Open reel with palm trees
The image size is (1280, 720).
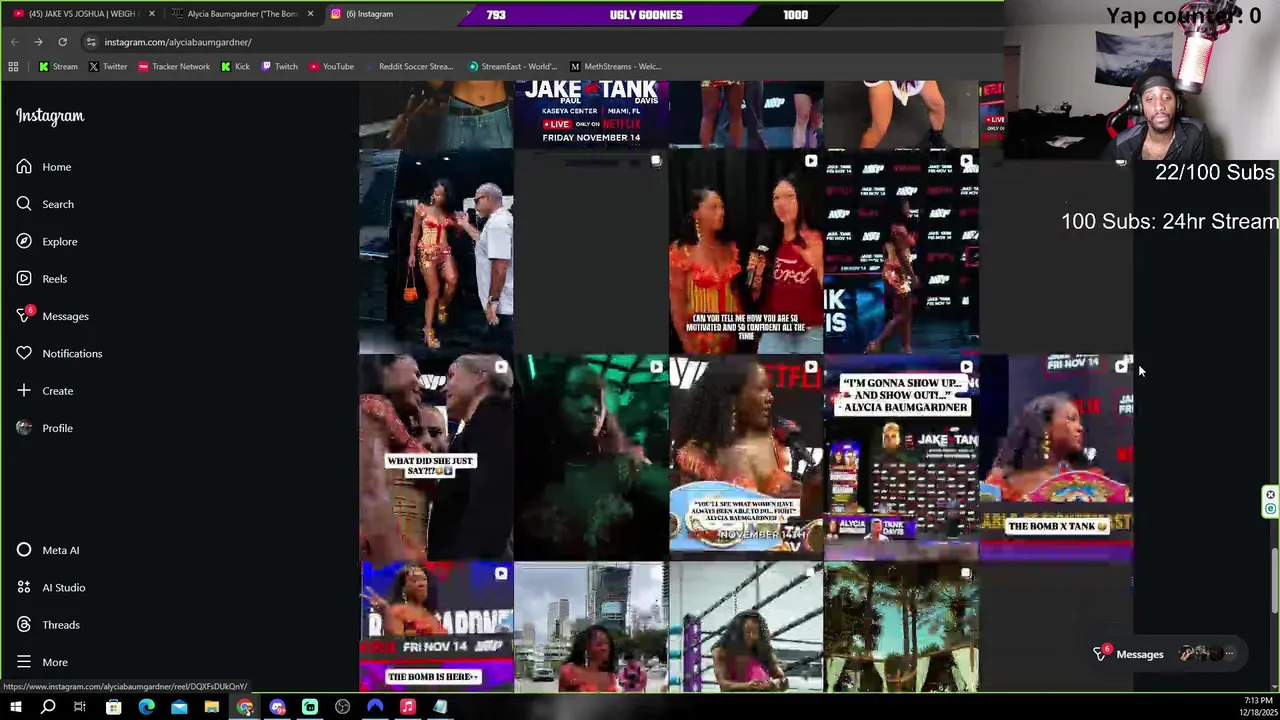901,627
